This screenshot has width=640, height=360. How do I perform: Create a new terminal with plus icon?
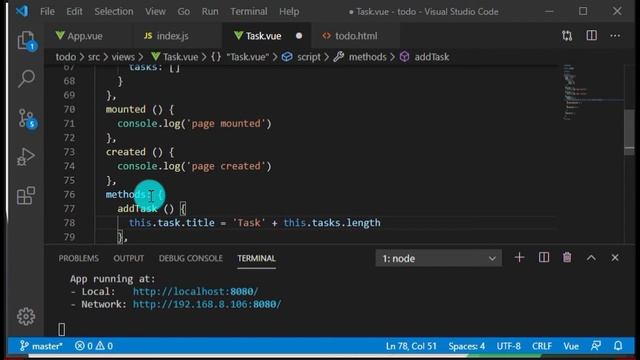(x=519, y=258)
